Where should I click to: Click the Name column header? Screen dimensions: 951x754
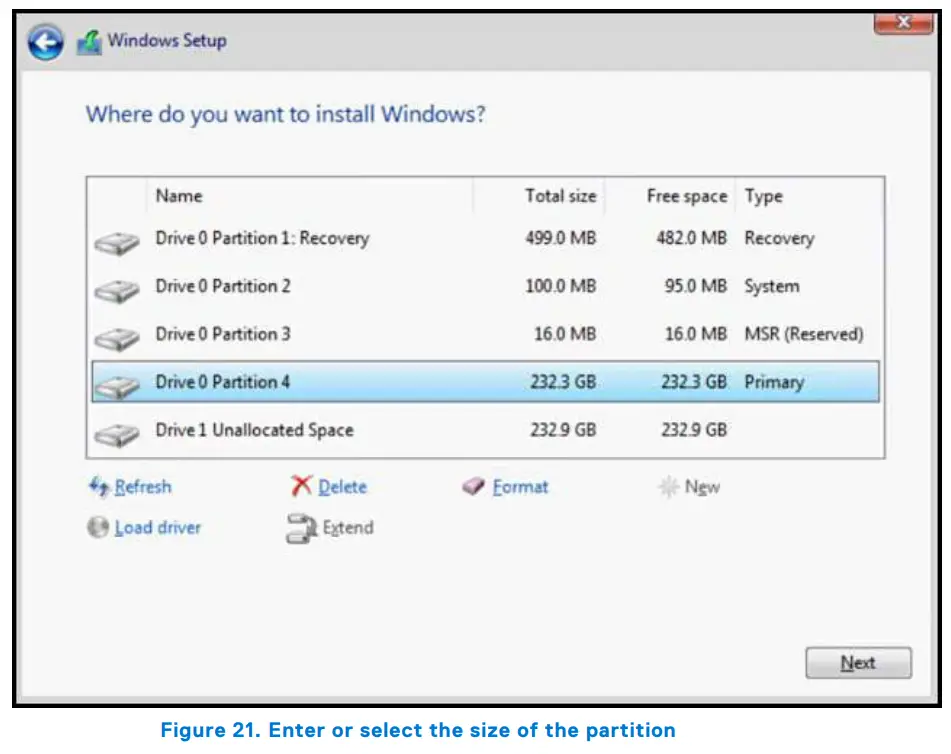[x=180, y=196]
